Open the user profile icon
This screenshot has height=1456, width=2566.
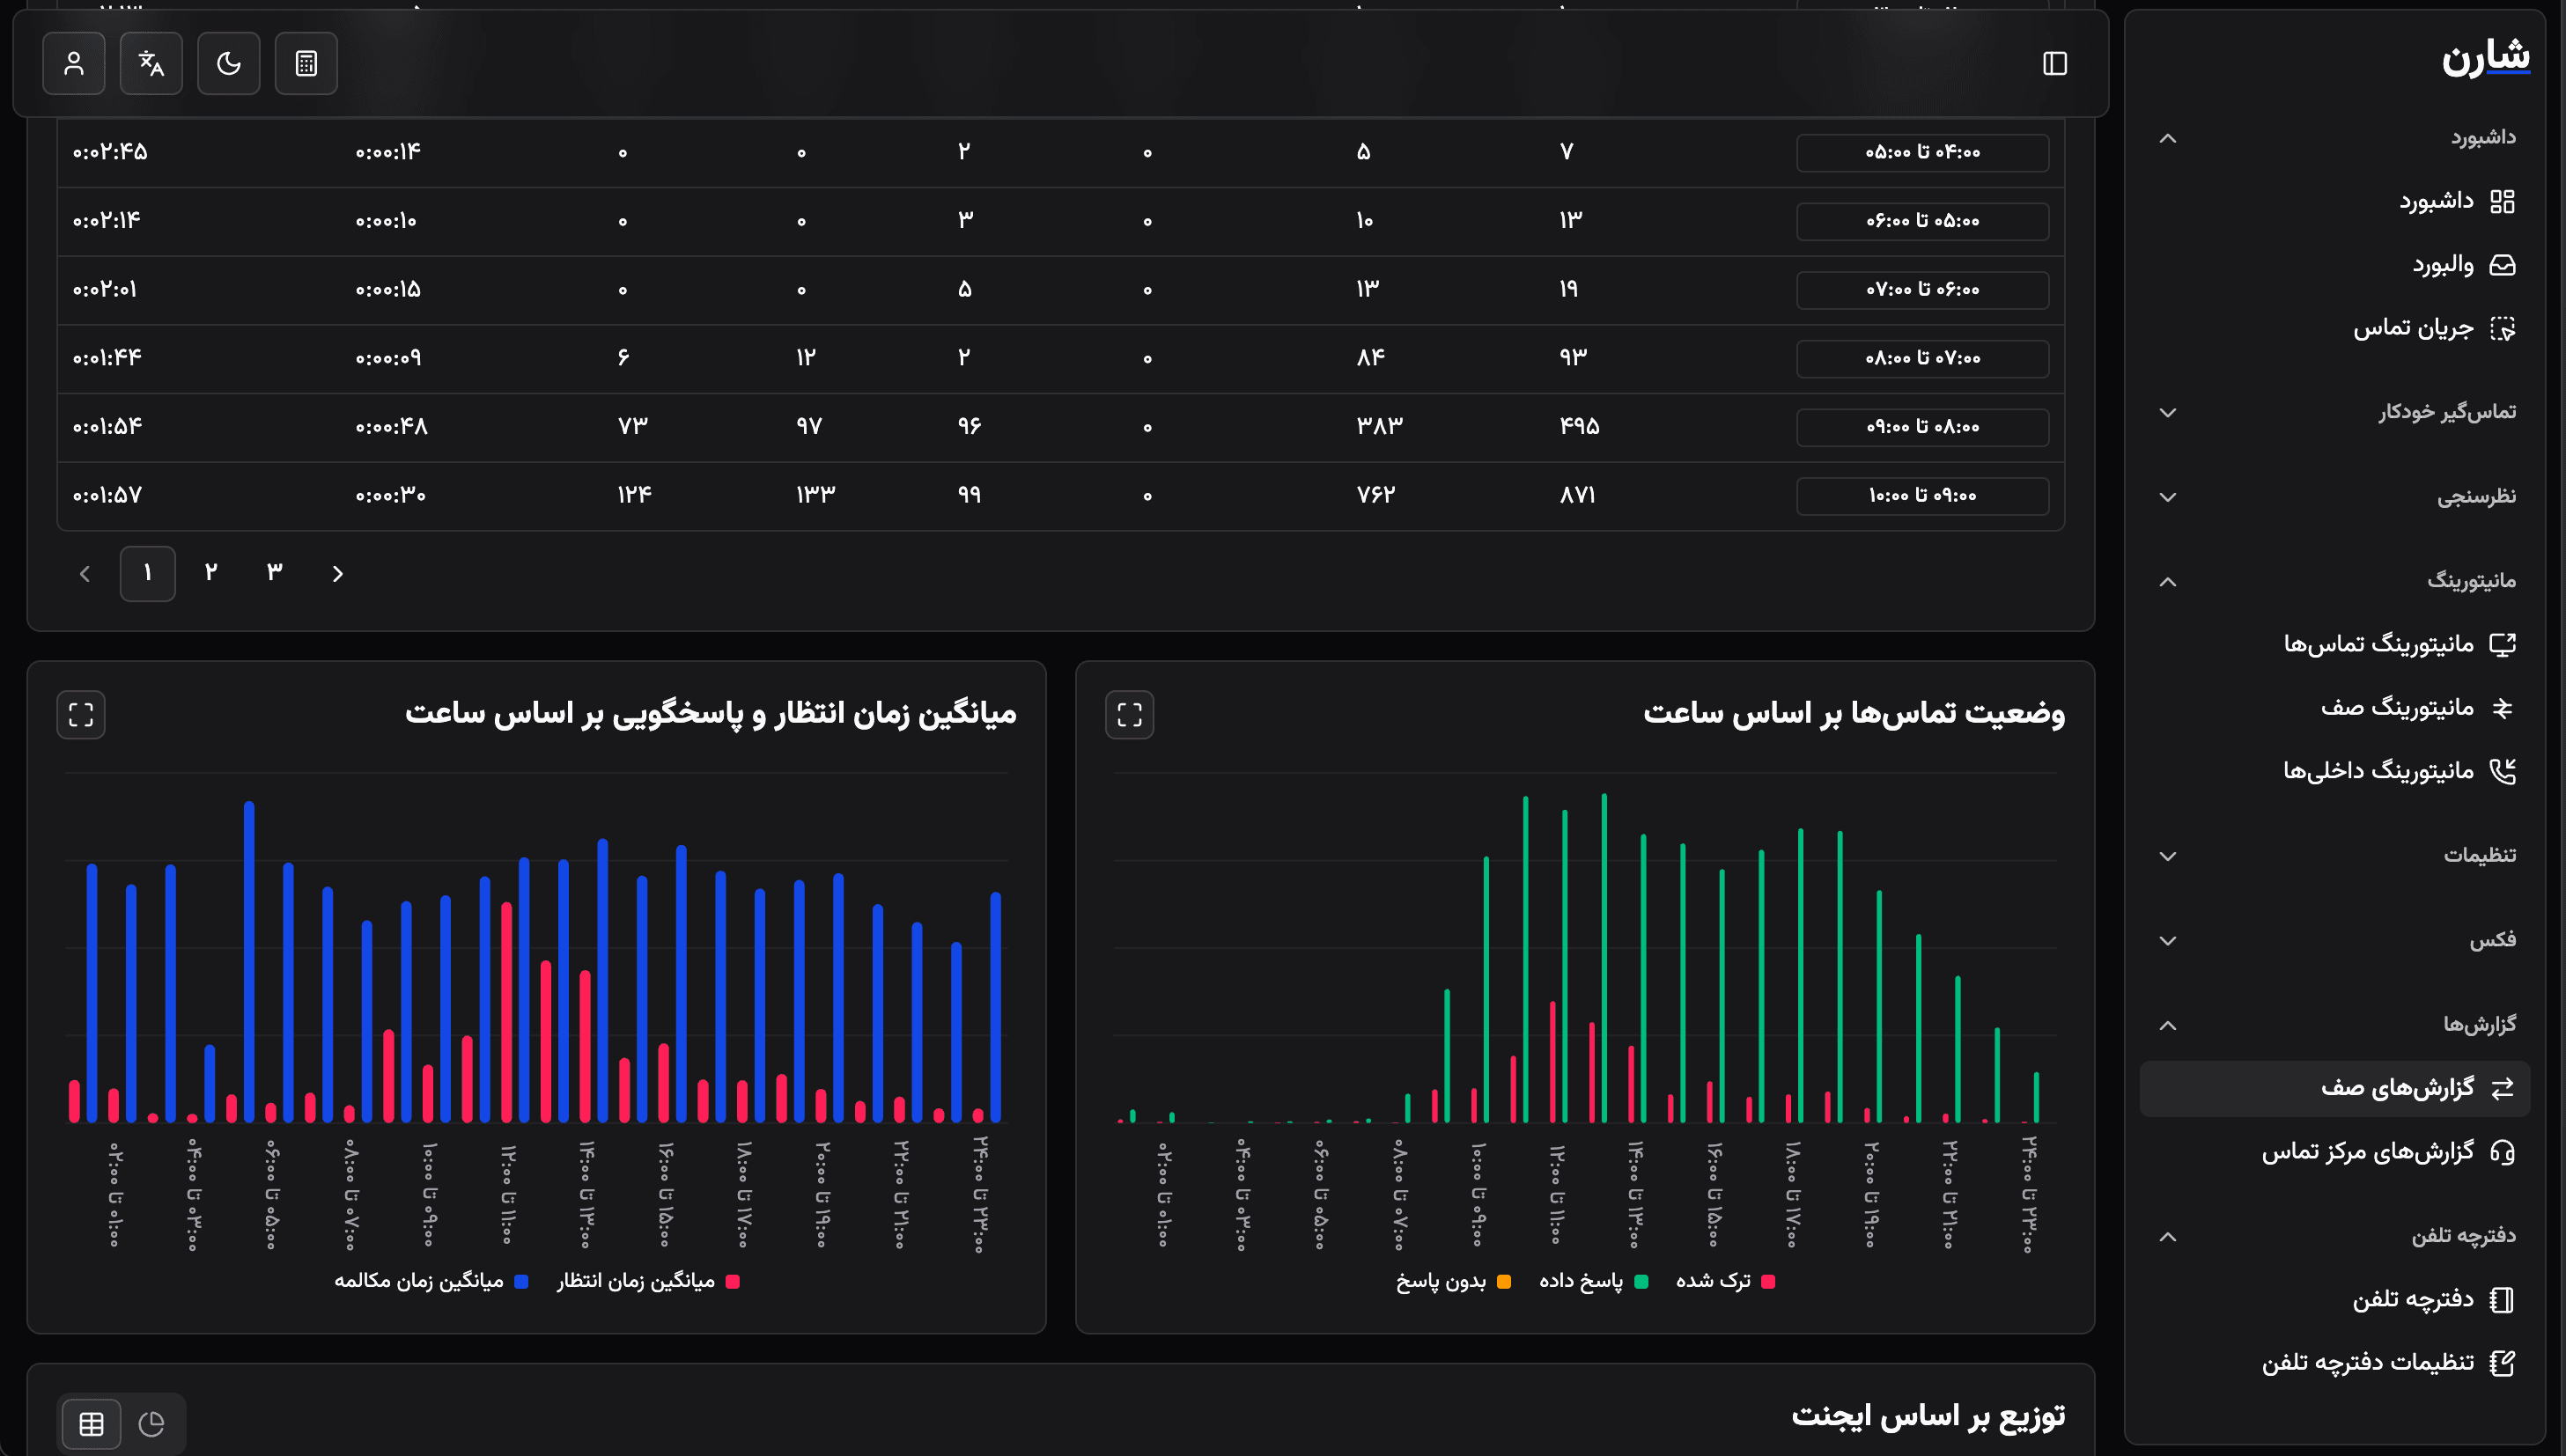tap(74, 64)
